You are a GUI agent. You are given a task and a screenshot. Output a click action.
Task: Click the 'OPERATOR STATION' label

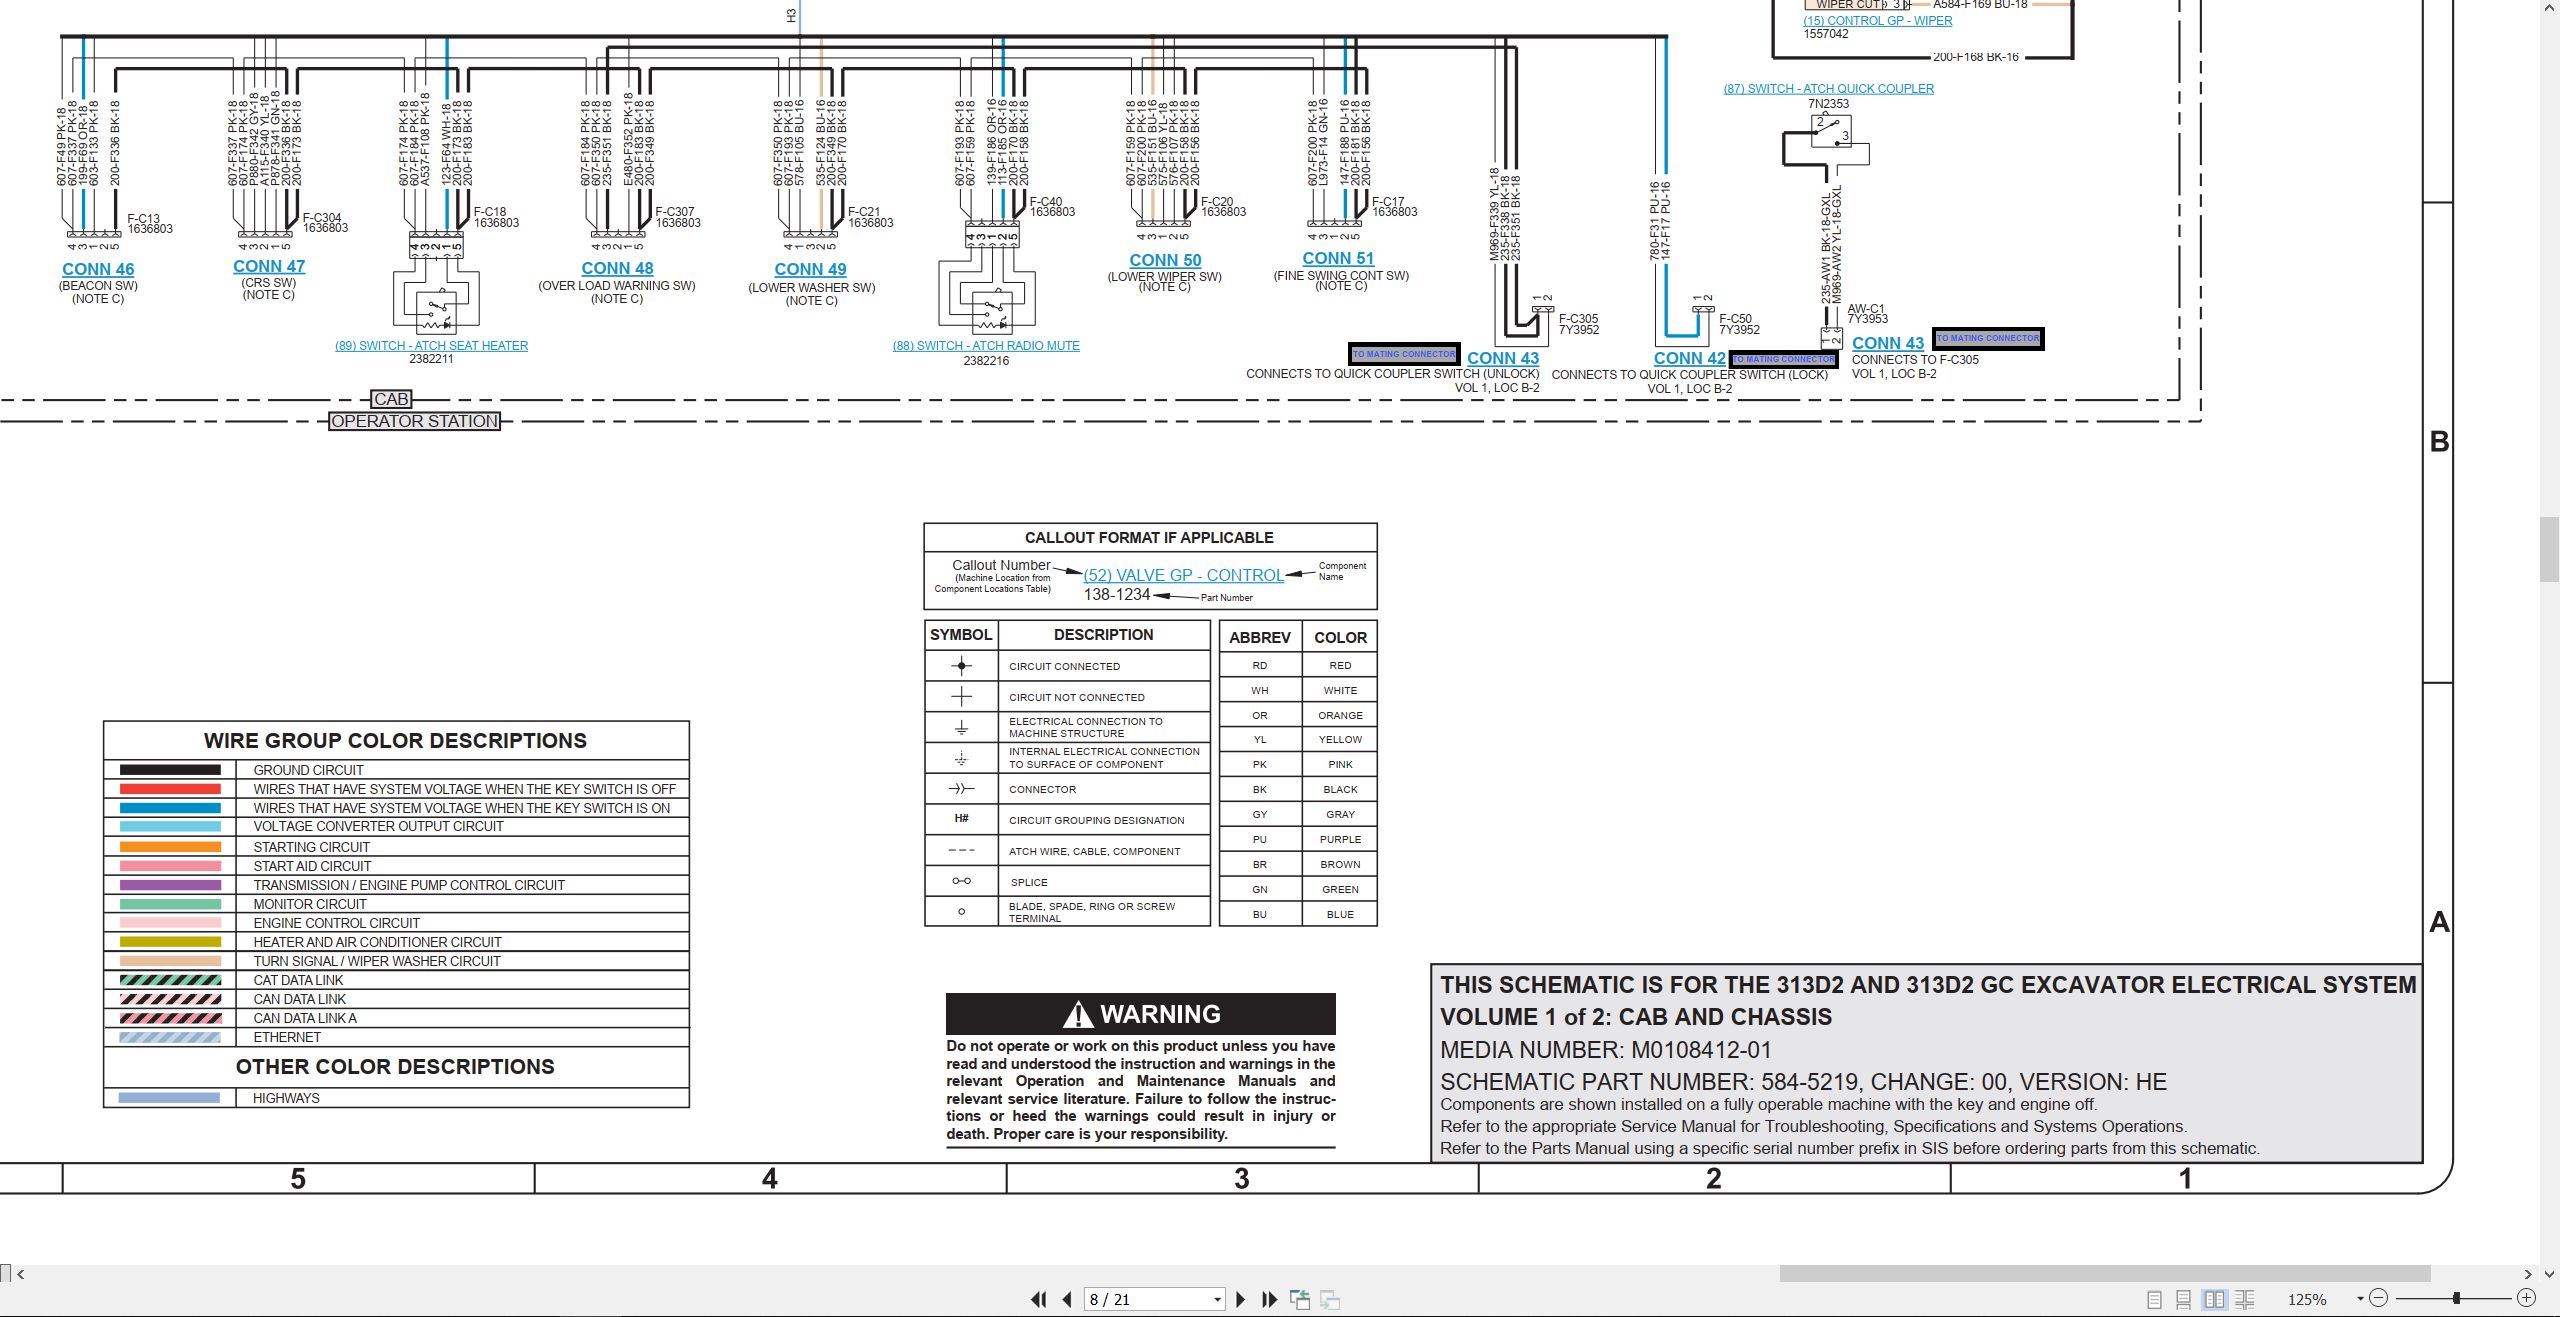[415, 421]
